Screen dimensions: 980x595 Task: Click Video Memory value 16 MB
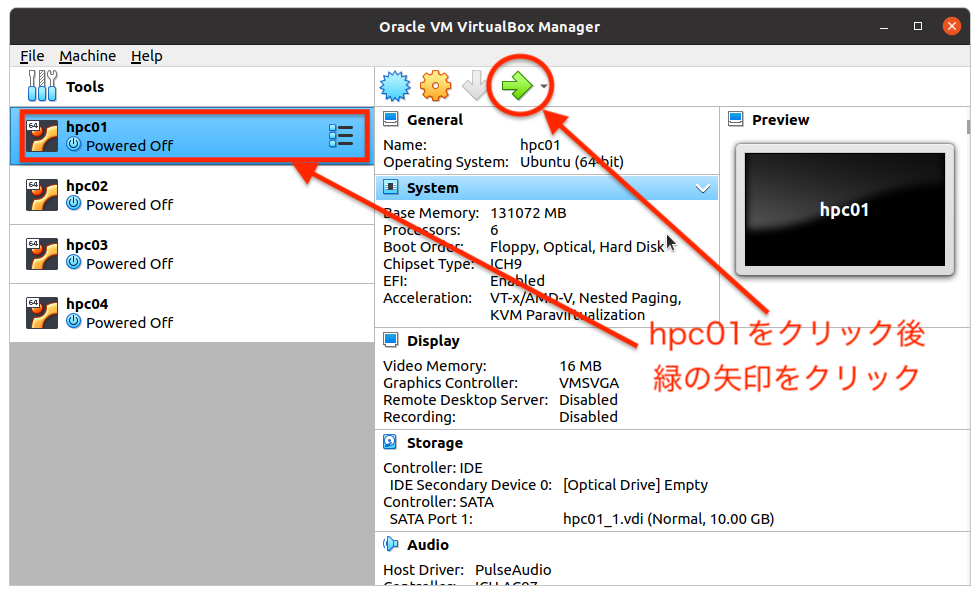580,366
